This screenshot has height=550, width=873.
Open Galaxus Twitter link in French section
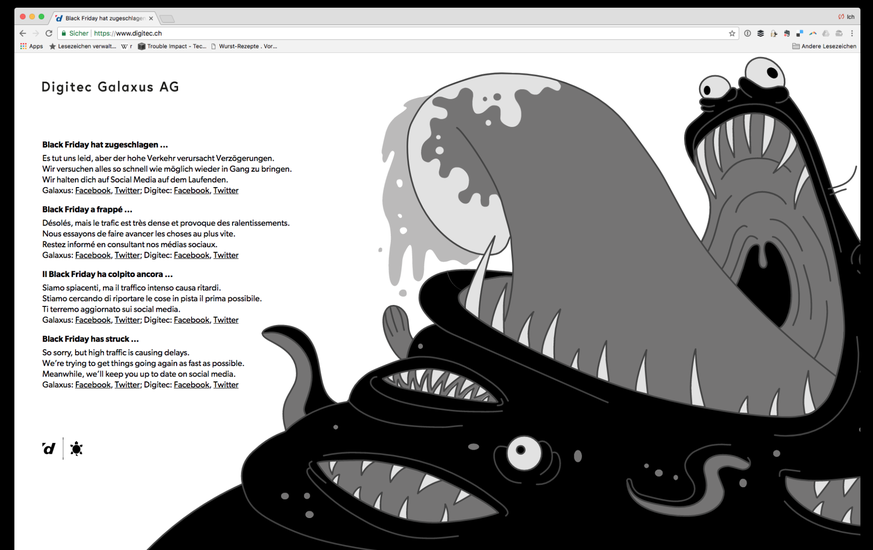pyautogui.click(x=127, y=255)
